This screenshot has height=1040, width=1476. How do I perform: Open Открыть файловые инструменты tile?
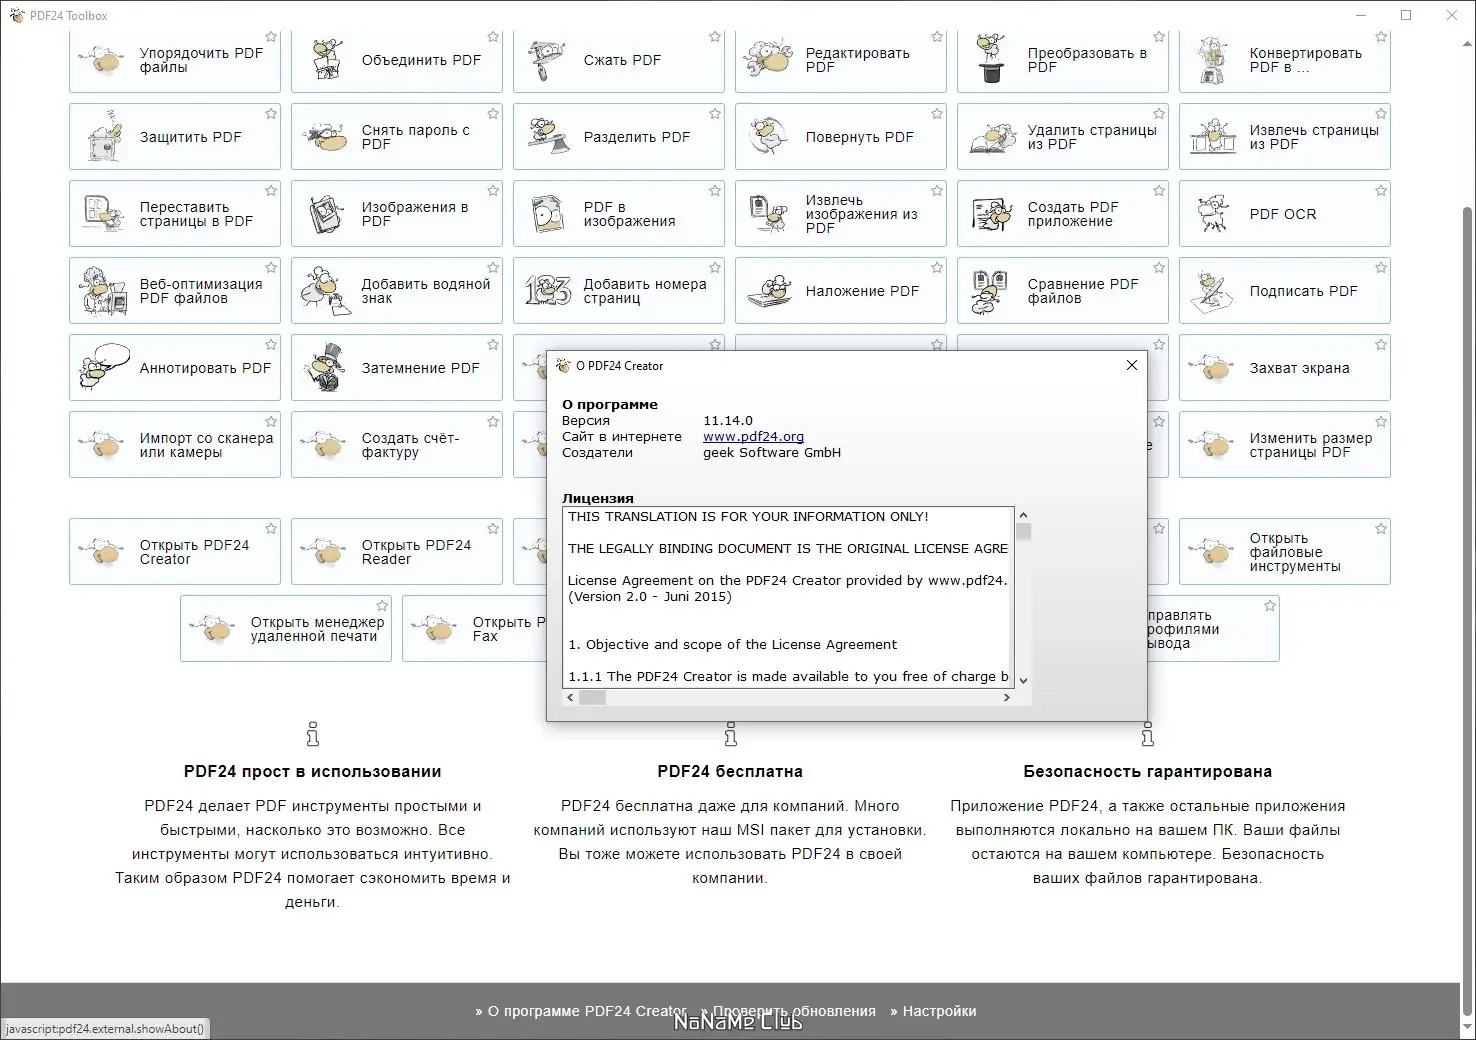click(1285, 552)
